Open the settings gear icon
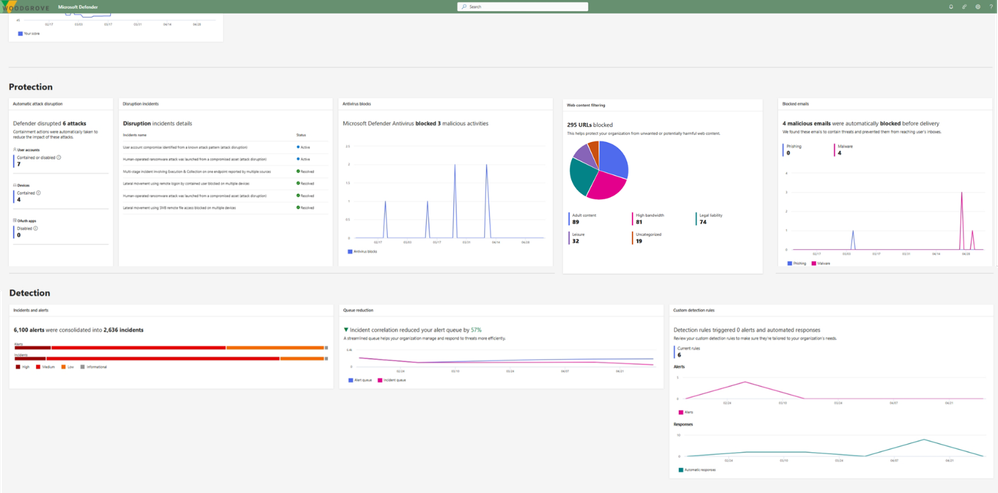The width and height of the screenshot is (998, 493). pos(978,6)
